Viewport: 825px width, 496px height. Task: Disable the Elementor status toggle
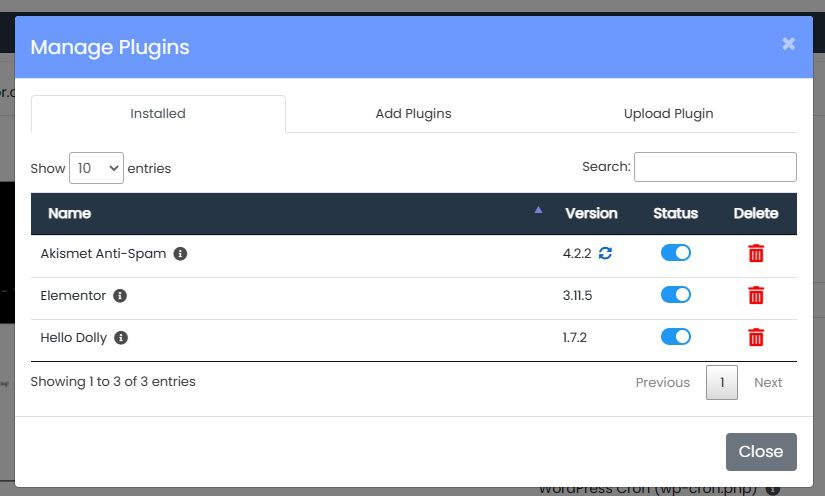[676, 295]
